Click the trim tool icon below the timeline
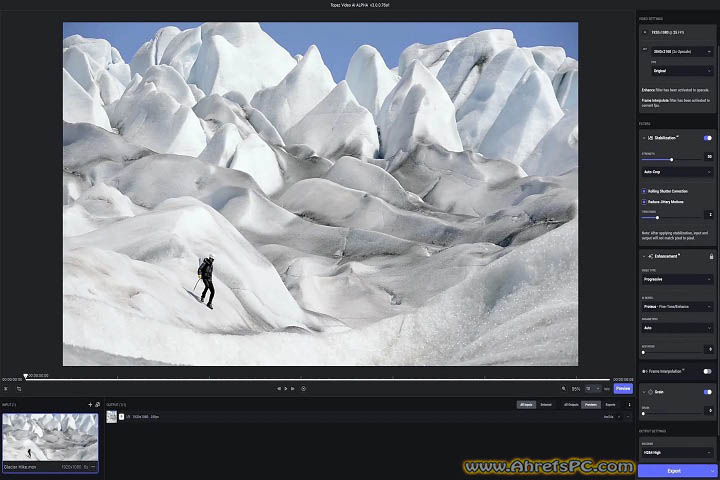Image resolution: width=720 pixels, height=480 pixels. (6, 389)
